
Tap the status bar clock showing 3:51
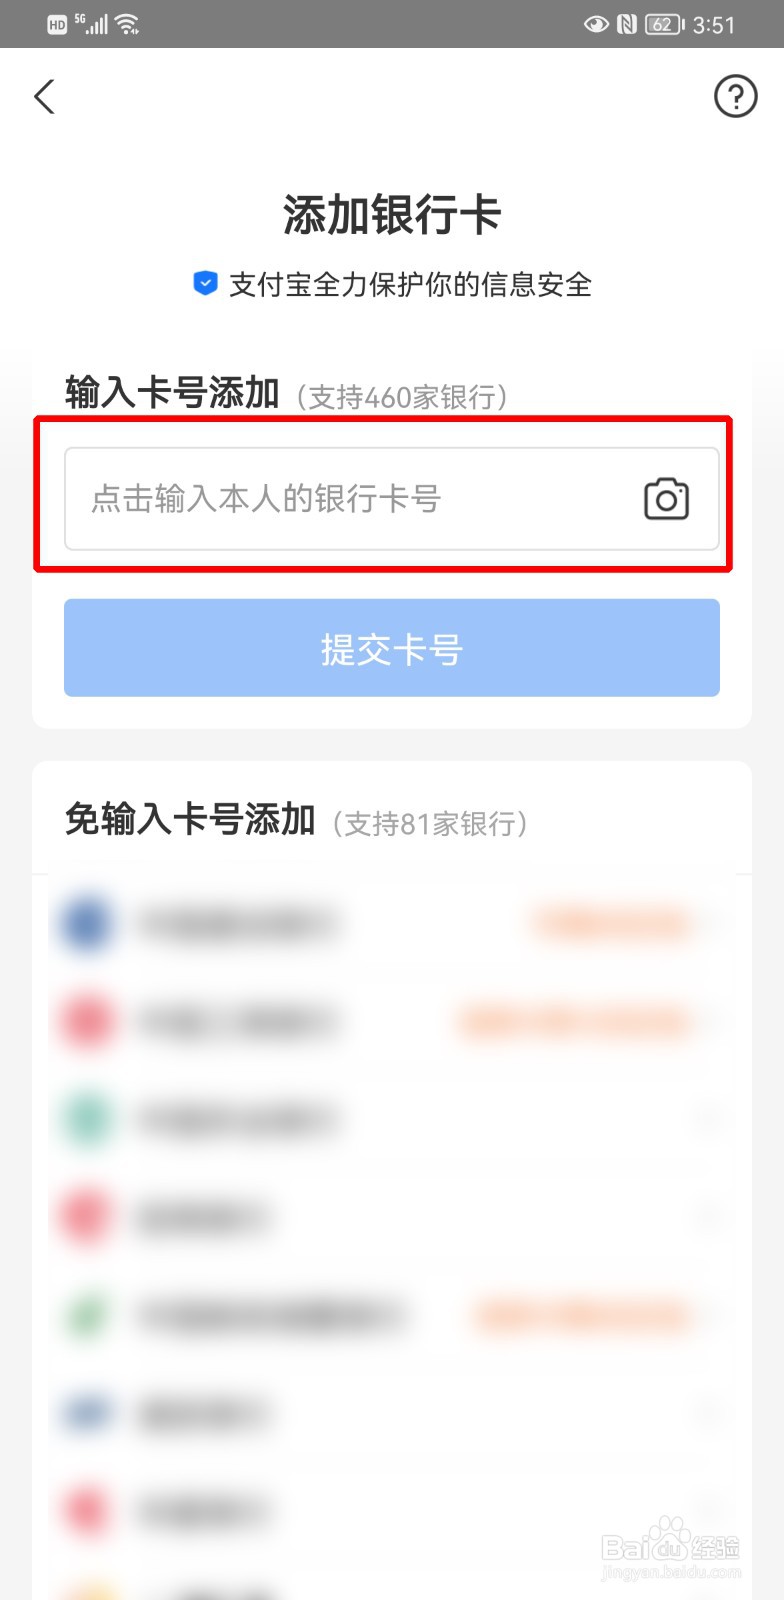pos(714,25)
